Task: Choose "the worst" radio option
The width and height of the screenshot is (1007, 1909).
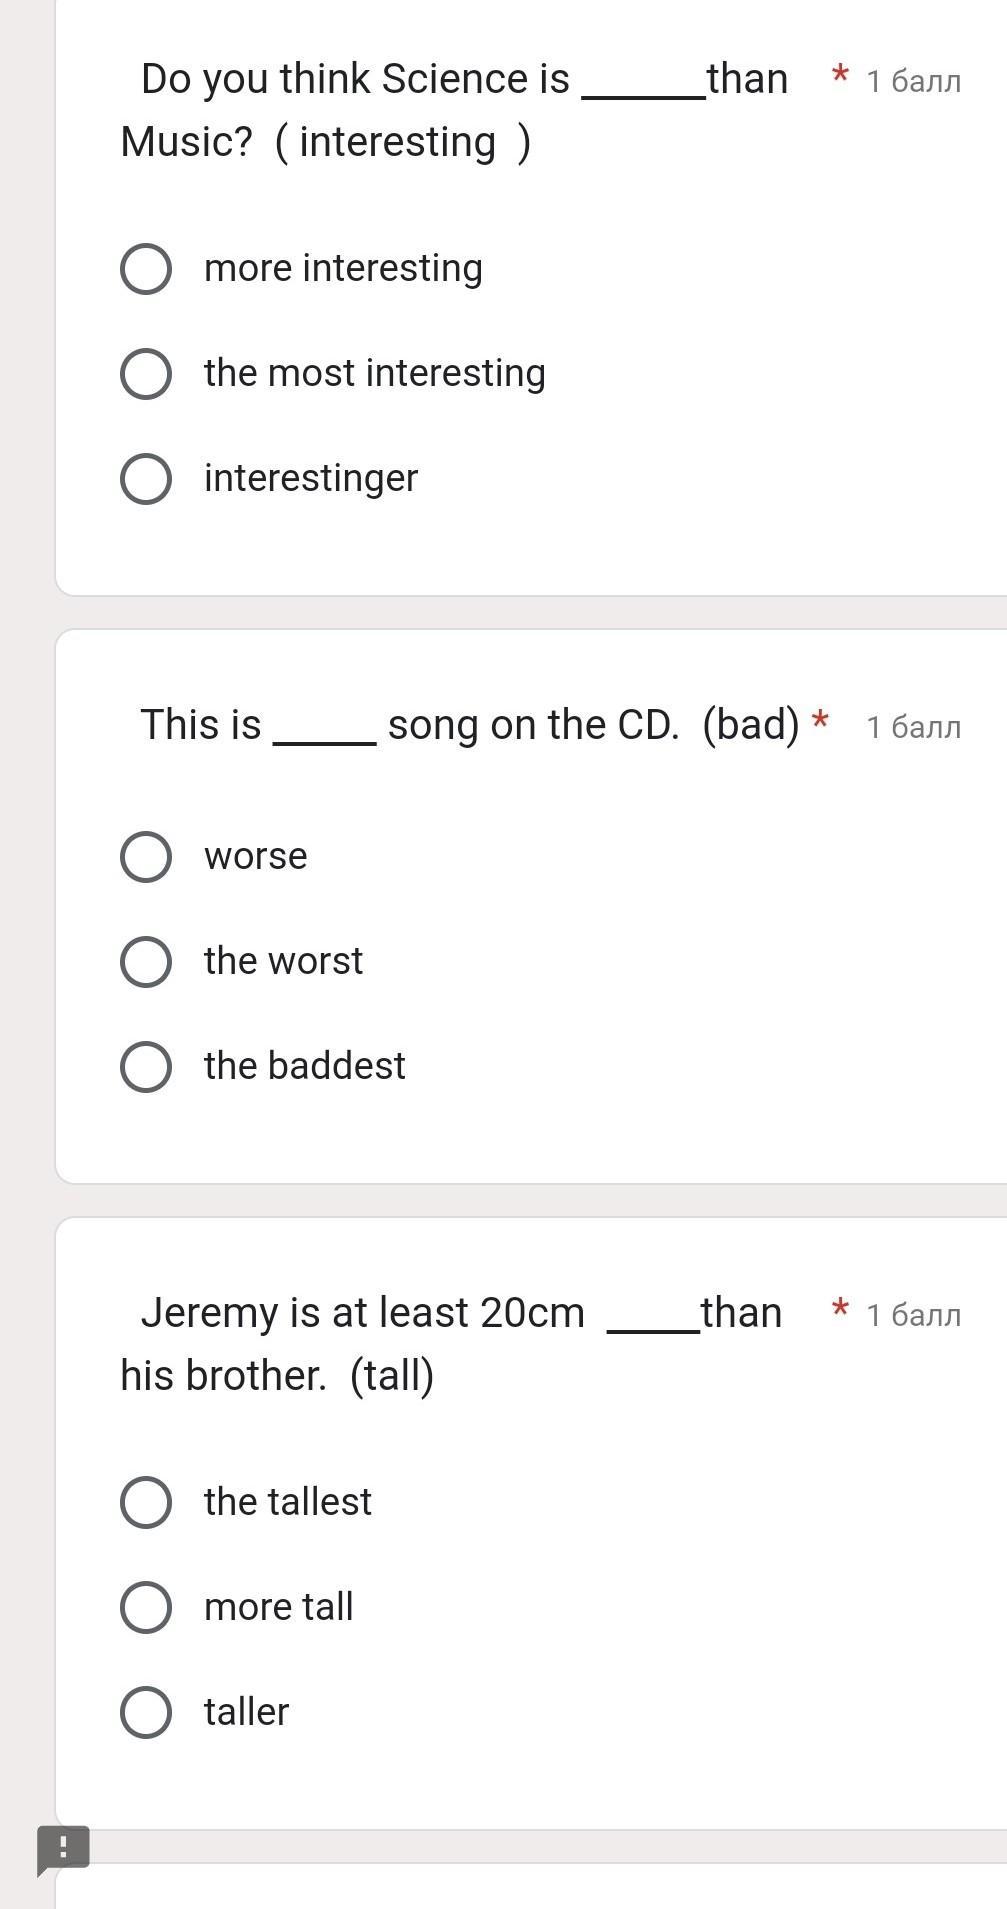Action: pos(146,962)
